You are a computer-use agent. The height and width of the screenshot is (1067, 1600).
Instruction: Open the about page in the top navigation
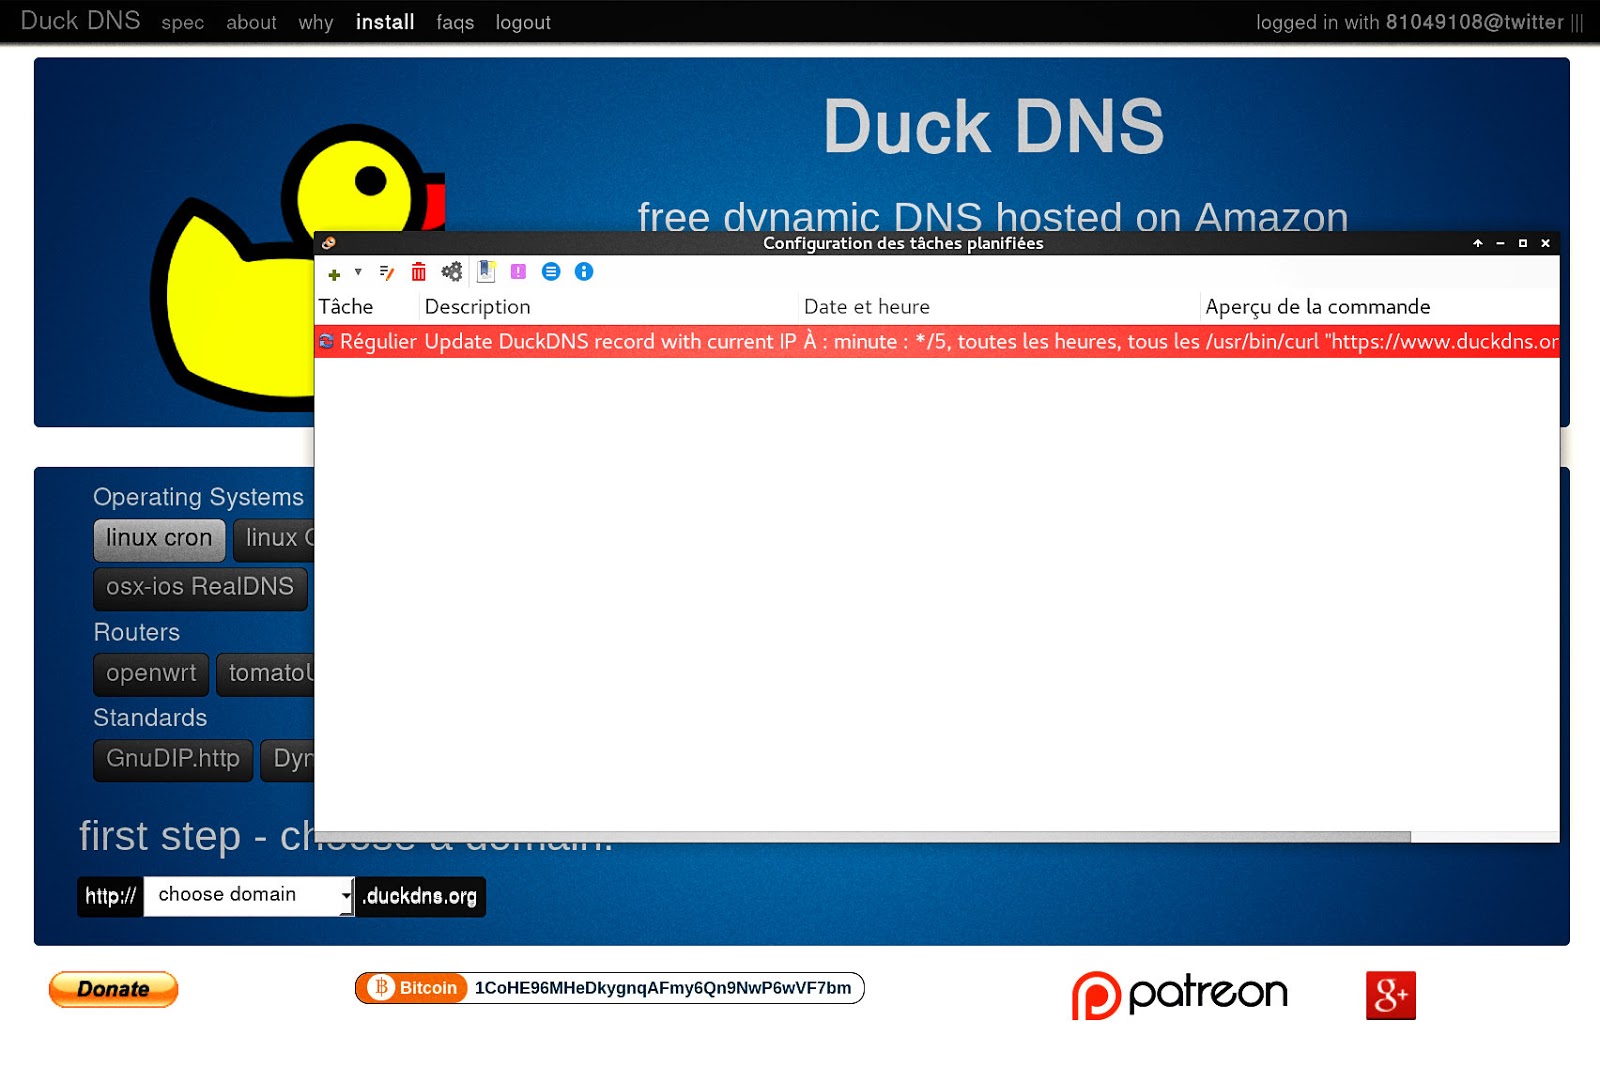251,22
